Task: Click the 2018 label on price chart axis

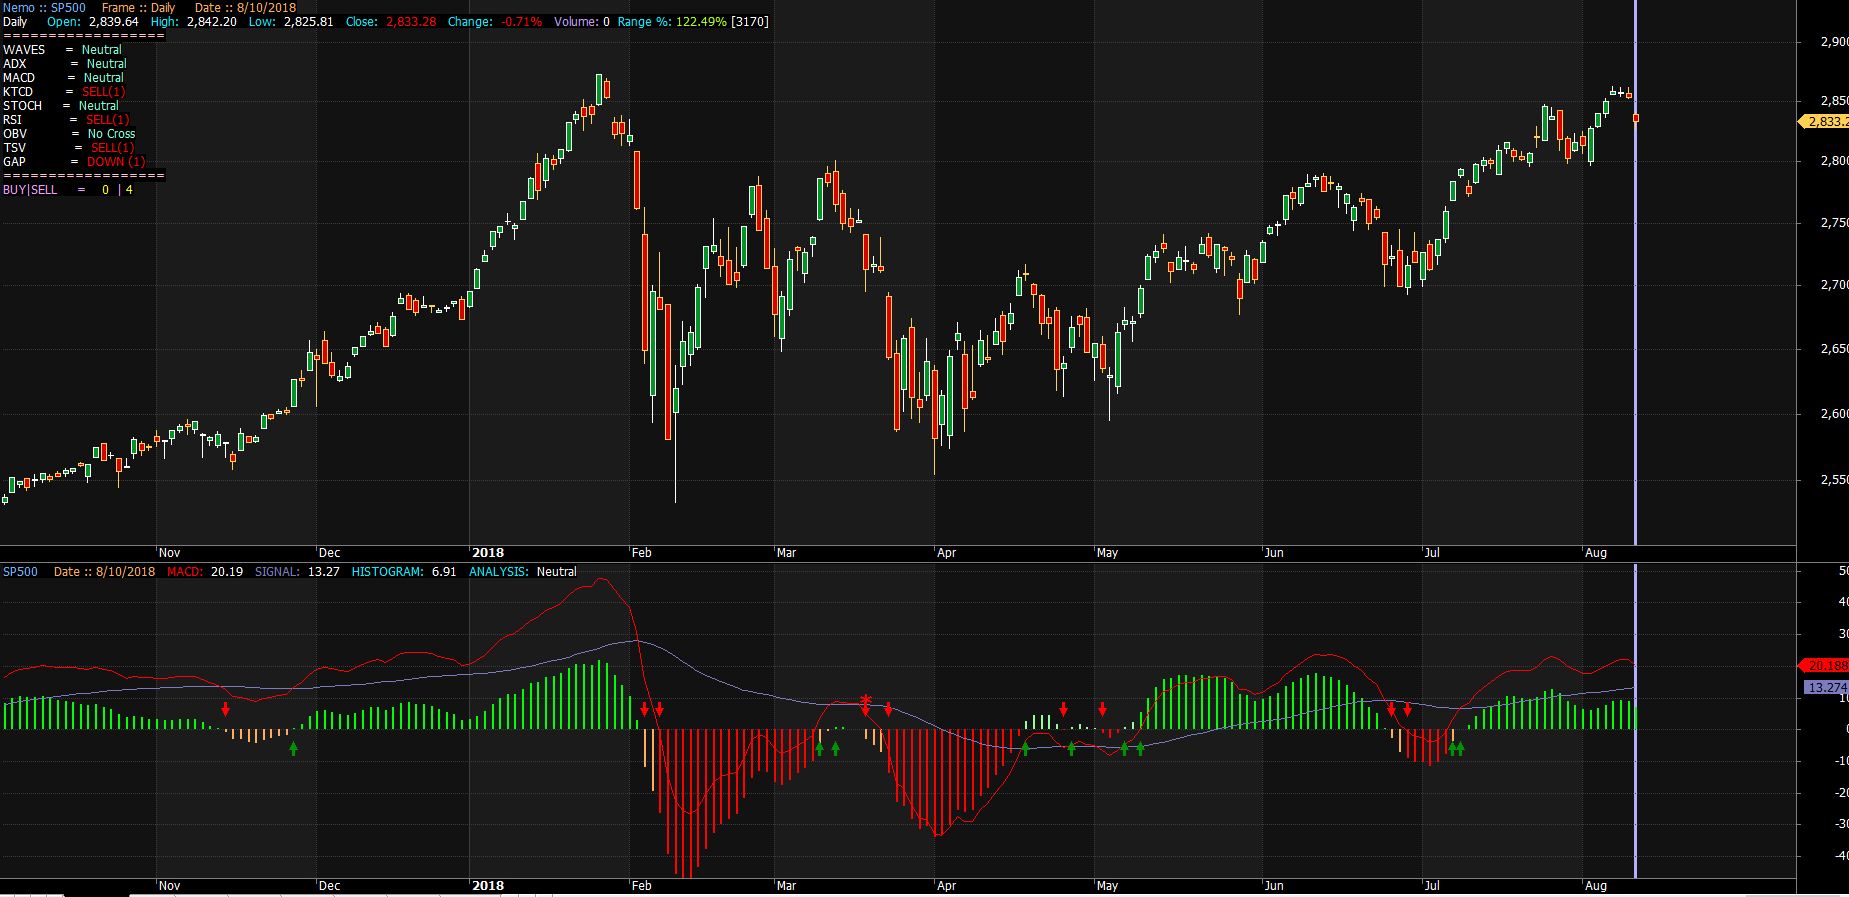Action: point(488,552)
